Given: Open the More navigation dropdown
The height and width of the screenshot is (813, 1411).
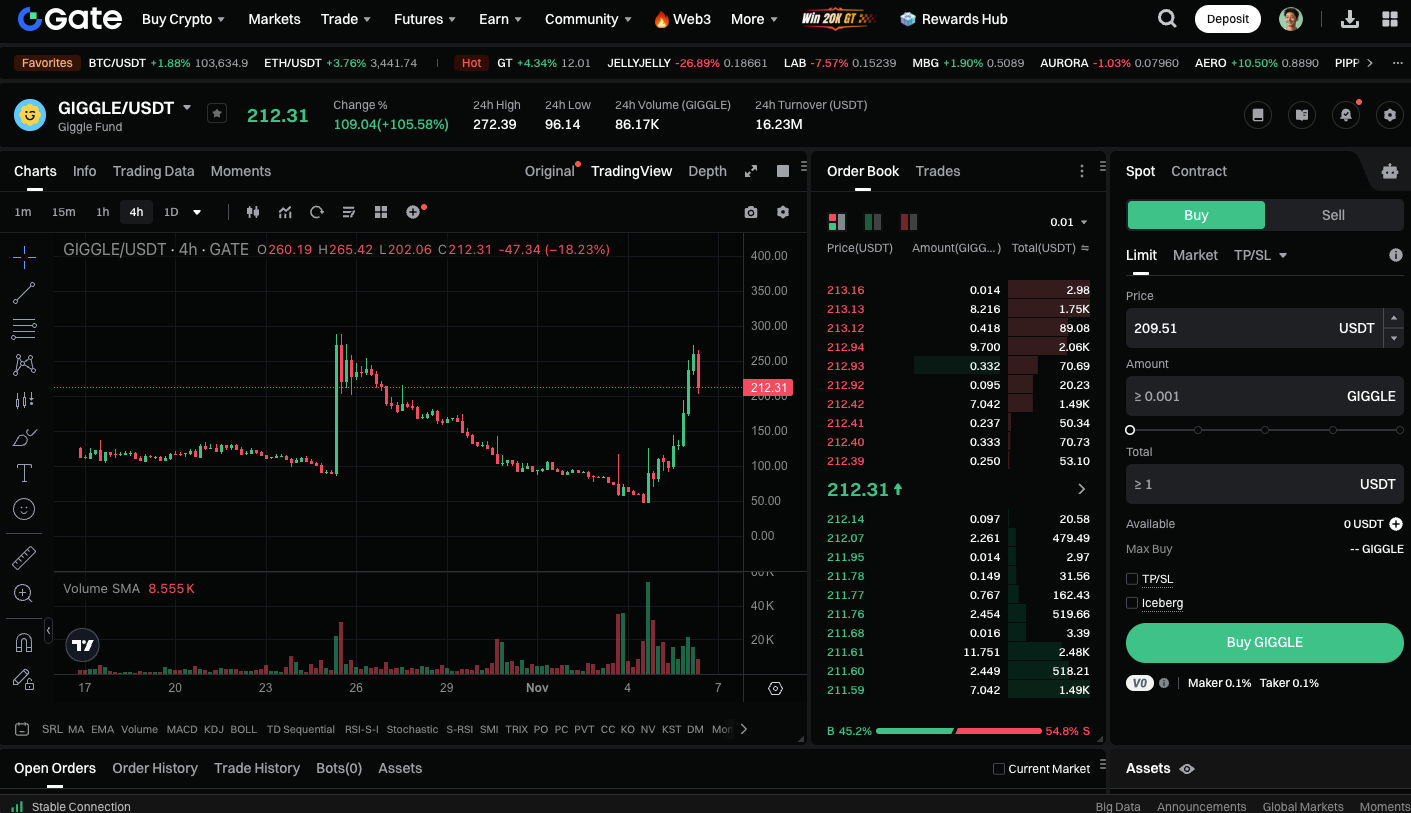Looking at the screenshot, I should pos(755,19).
